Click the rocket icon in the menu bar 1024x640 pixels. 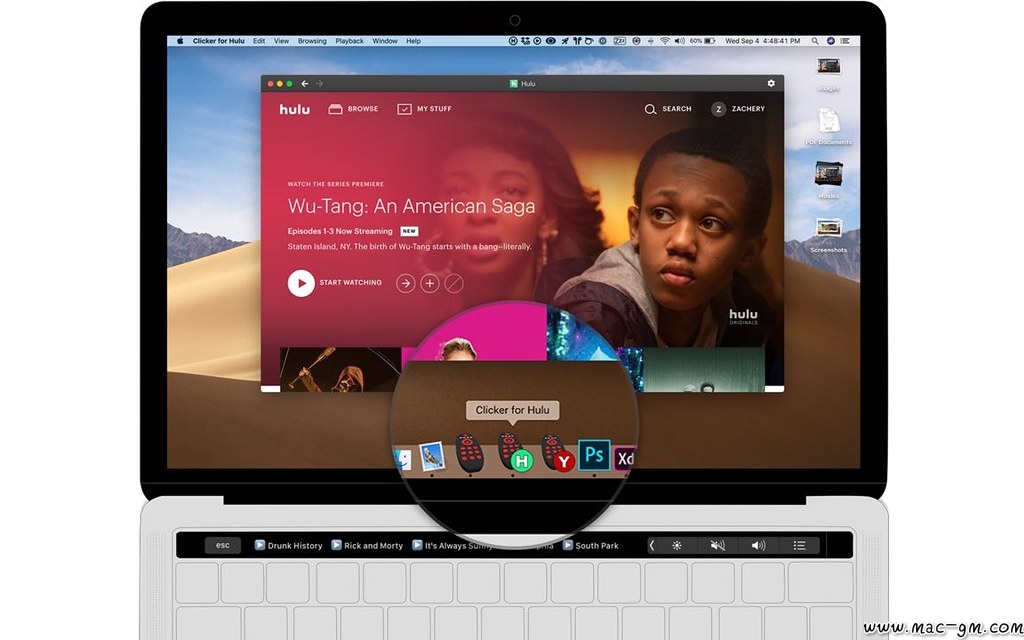[564, 40]
